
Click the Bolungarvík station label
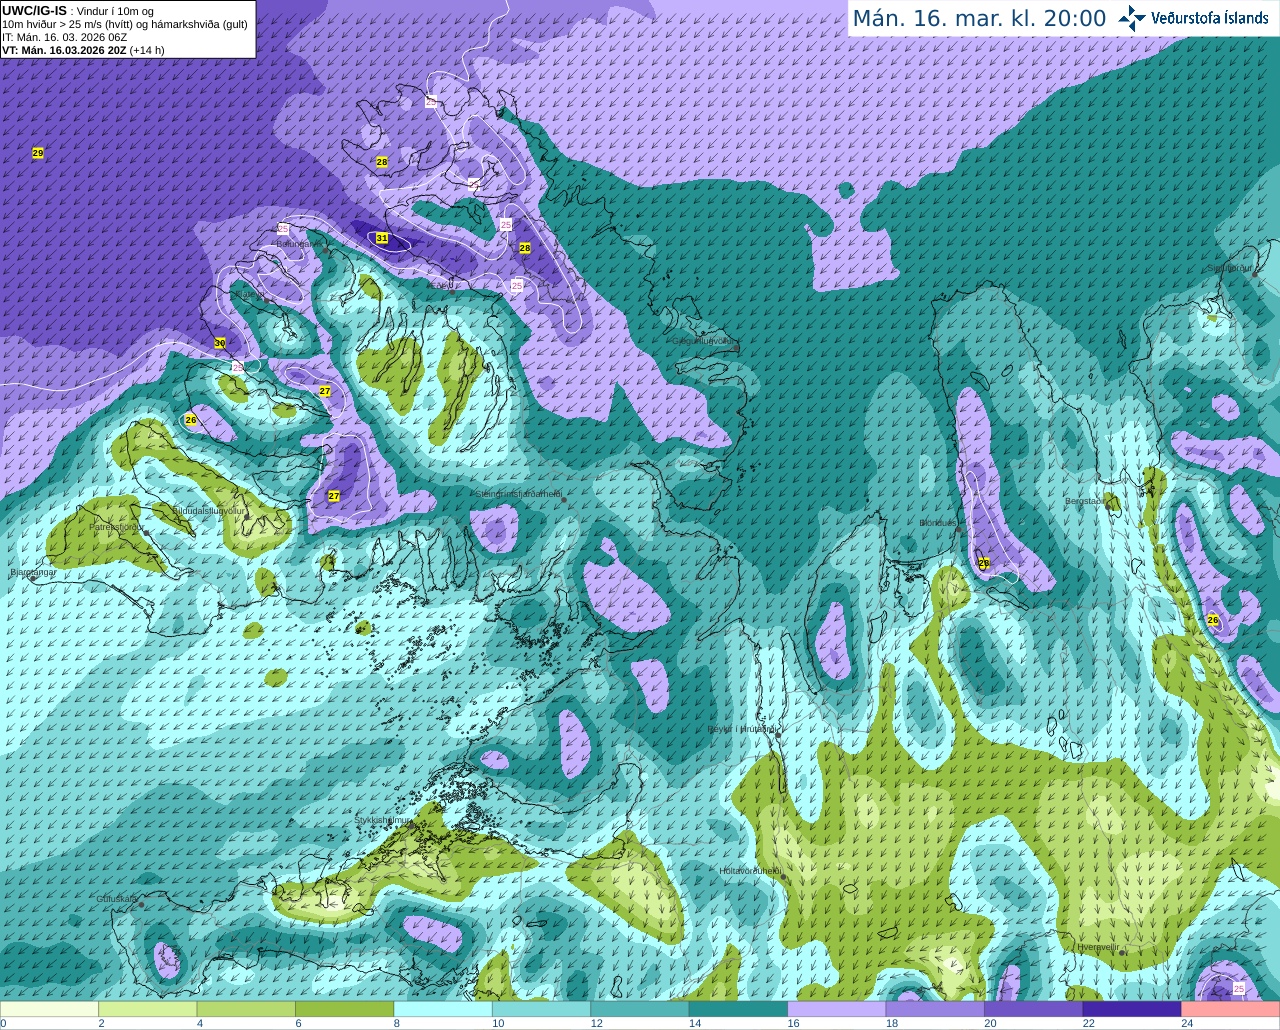[x=298, y=244]
